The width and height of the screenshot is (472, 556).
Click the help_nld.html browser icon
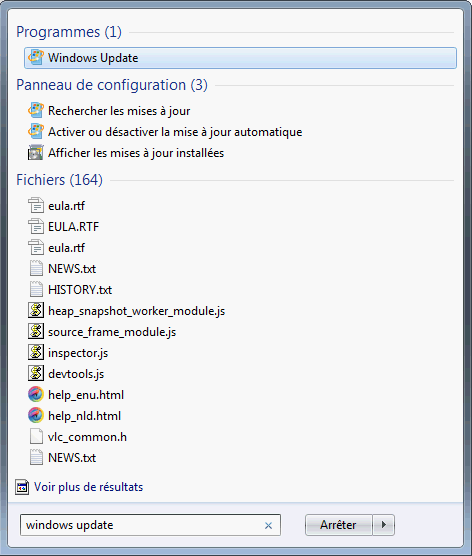(x=36, y=416)
